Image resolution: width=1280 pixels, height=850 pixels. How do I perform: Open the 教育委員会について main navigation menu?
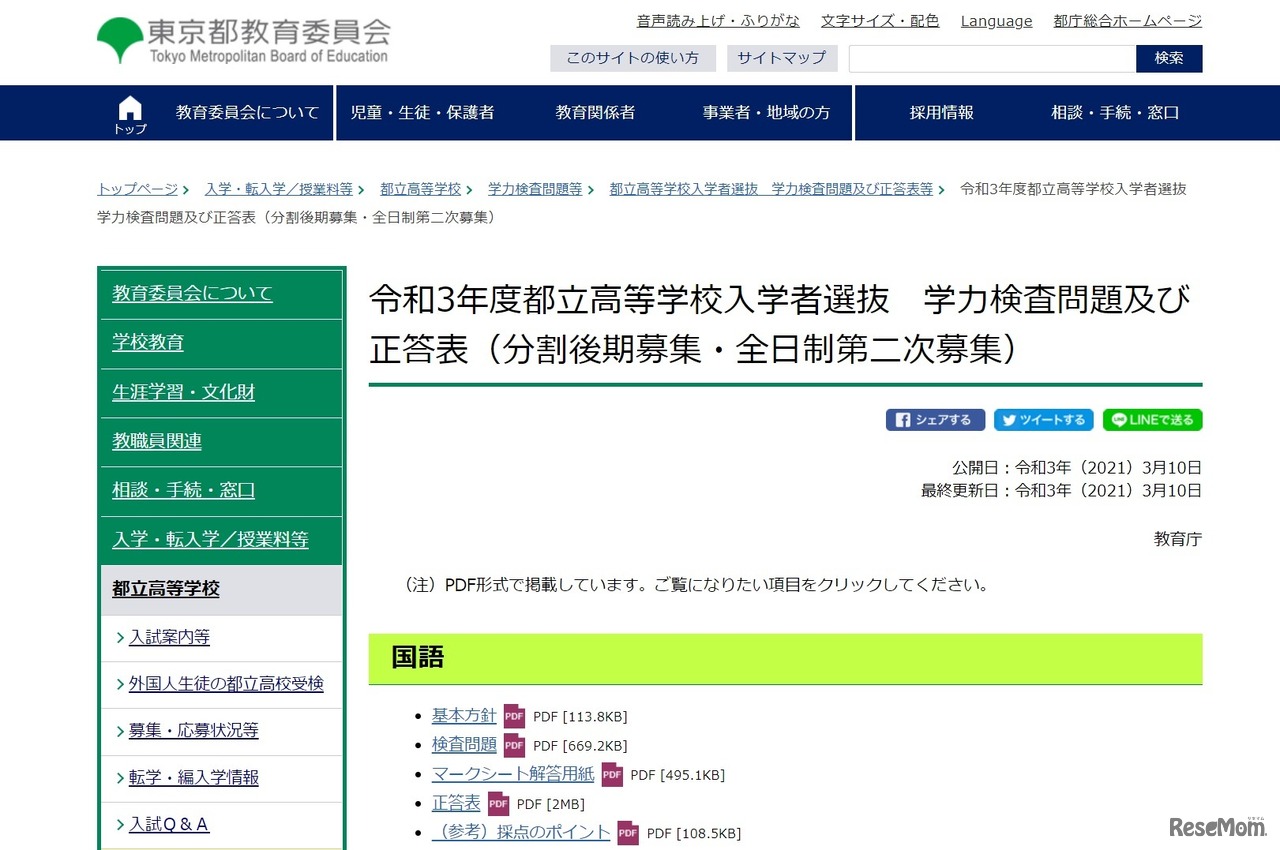tap(247, 113)
